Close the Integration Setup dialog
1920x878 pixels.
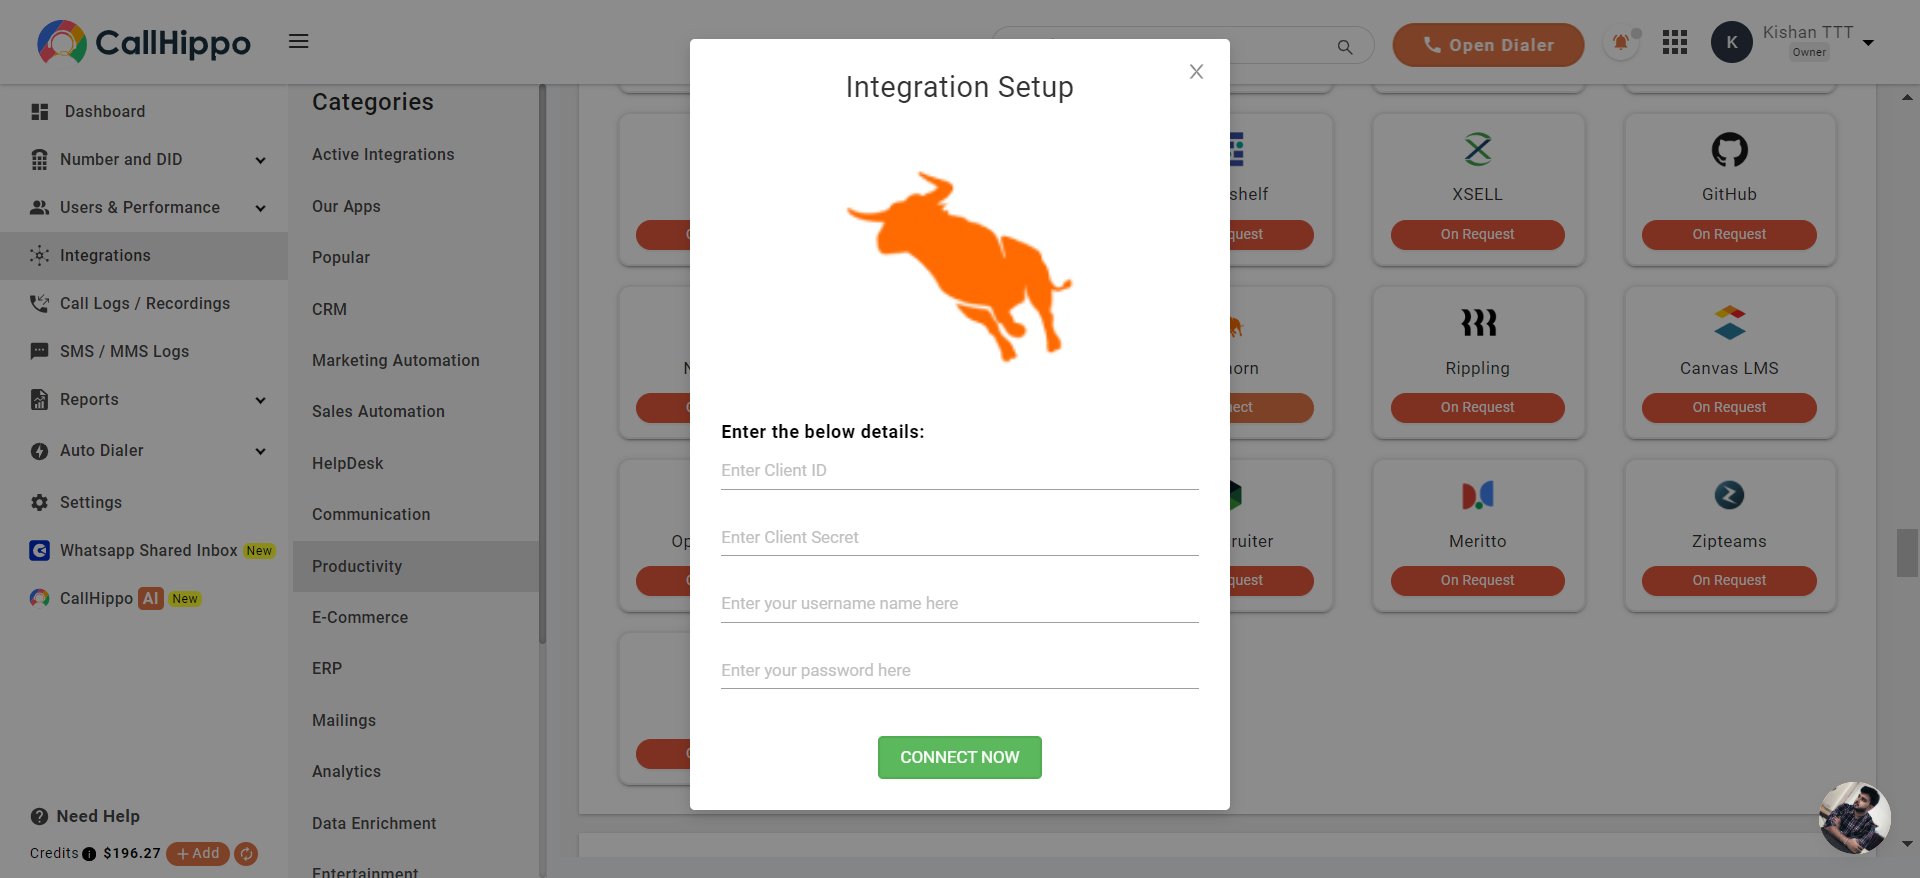[x=1196, y=72]
